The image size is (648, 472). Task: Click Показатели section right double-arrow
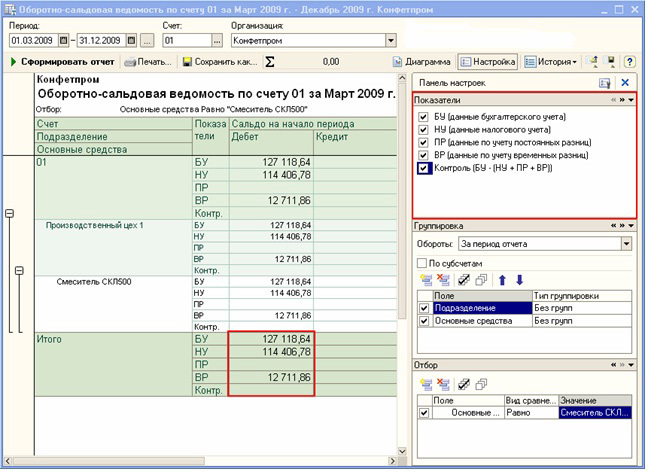(x=622, y=100)
